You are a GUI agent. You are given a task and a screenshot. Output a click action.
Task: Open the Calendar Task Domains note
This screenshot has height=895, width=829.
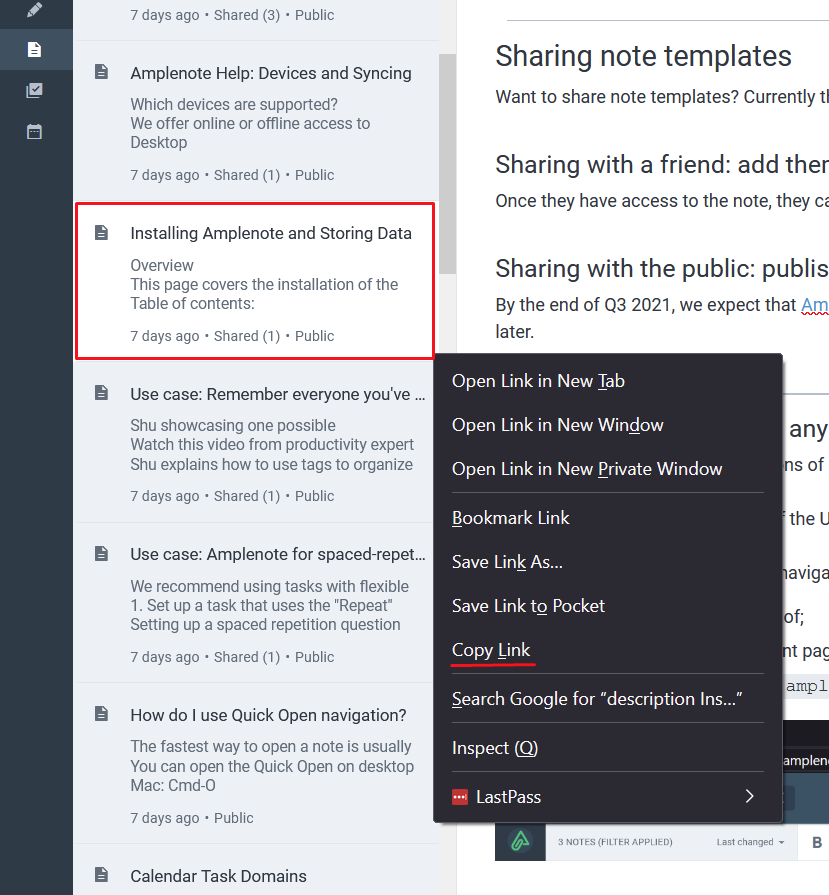point(218,876)
